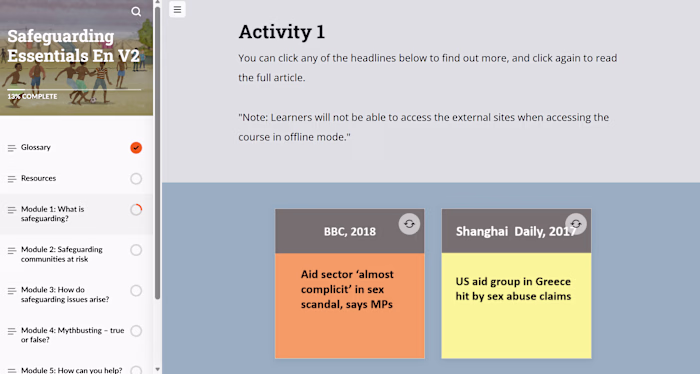Go to Module 2: Safeguarding communities at risk
The image size is (700, 374).
[x=62, y=254]
